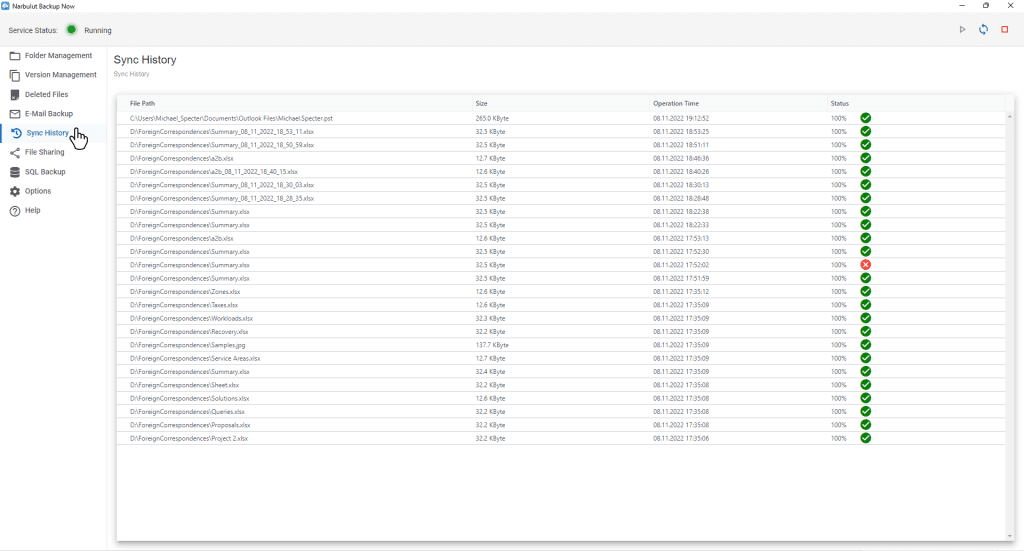Viewport: 1024px width, 551px height.
Task: Sort by Size column header
Action: coord(481,103)
